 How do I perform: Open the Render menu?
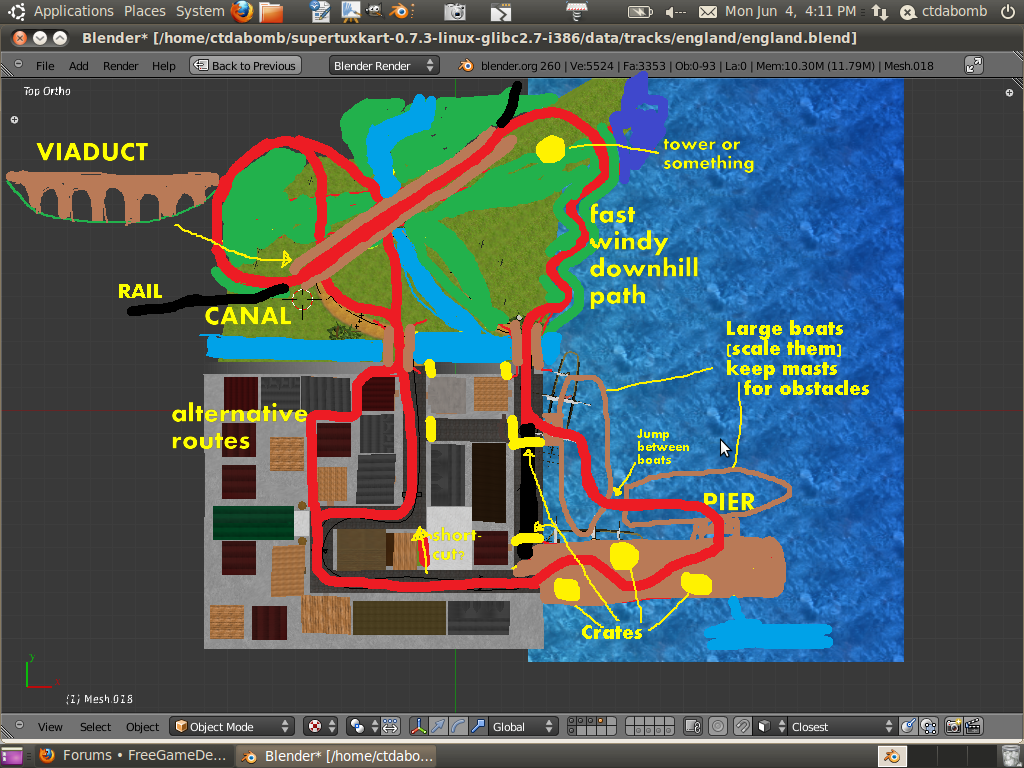pos(121,66)
